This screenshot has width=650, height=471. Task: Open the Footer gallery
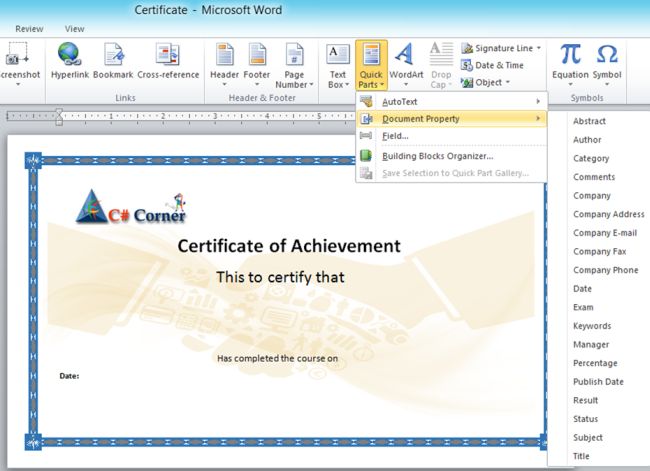257,65
